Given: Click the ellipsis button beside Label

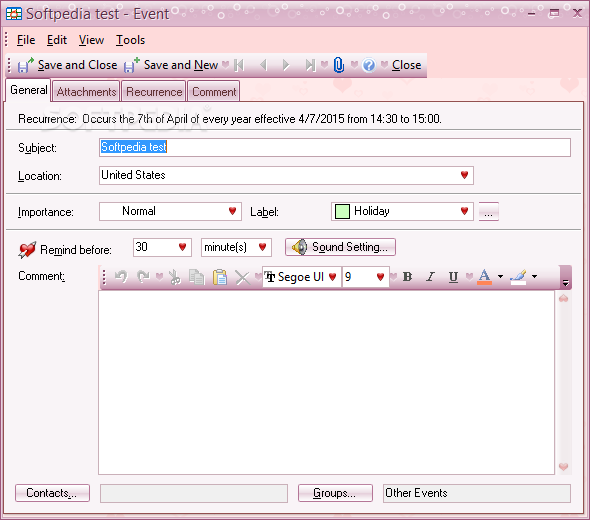Looking at the screenshot, I should (x=488, y=211).
